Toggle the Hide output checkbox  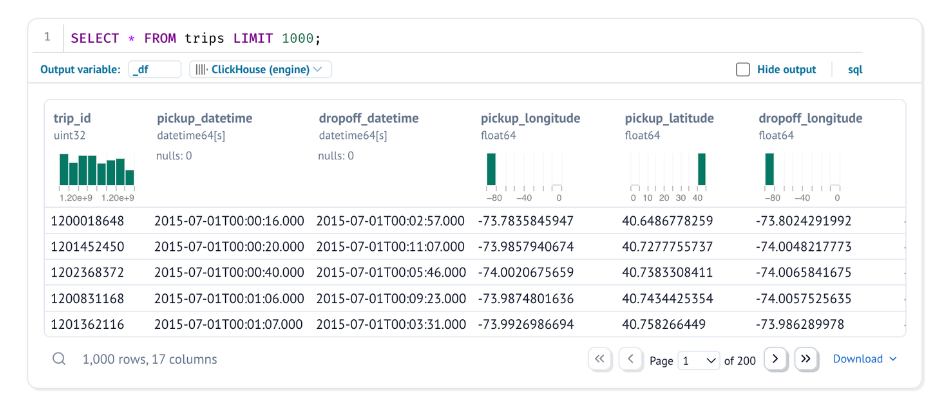coord(743,70)
